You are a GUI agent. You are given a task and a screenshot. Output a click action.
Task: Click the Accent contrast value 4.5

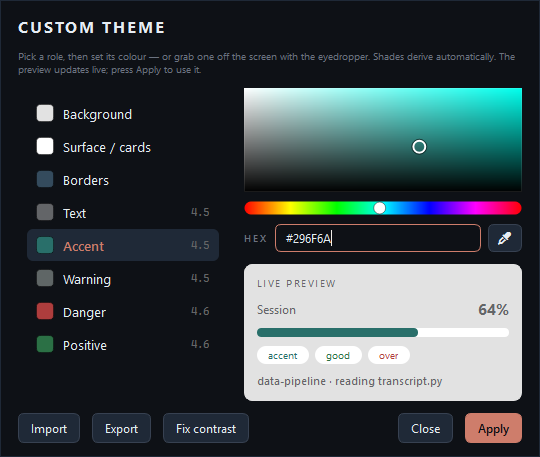(x=200, y=245)
